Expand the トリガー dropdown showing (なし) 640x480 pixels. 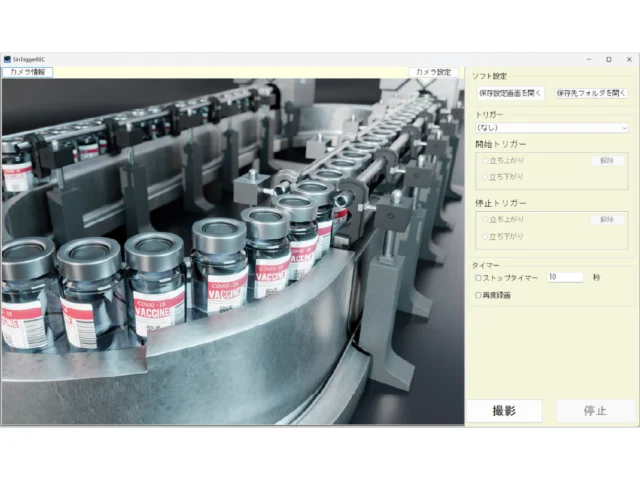(x=551, y=128)
